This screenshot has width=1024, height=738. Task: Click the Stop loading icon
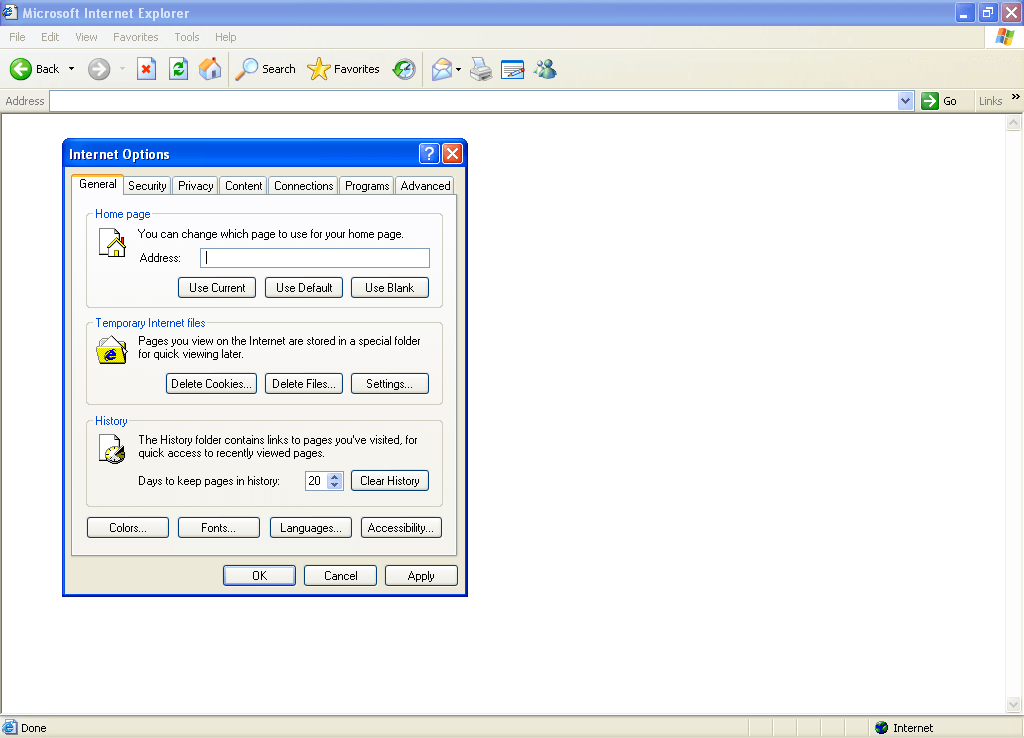146,69
